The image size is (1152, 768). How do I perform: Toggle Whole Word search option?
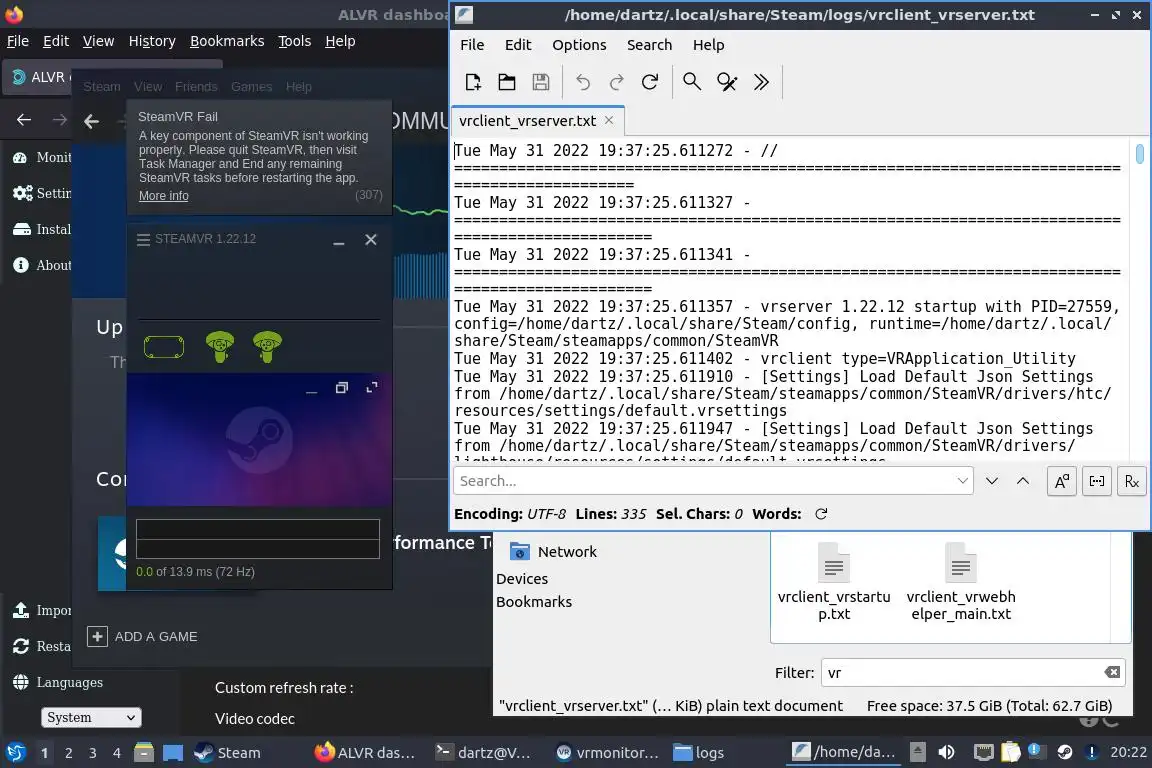[x=1097, y=481]
